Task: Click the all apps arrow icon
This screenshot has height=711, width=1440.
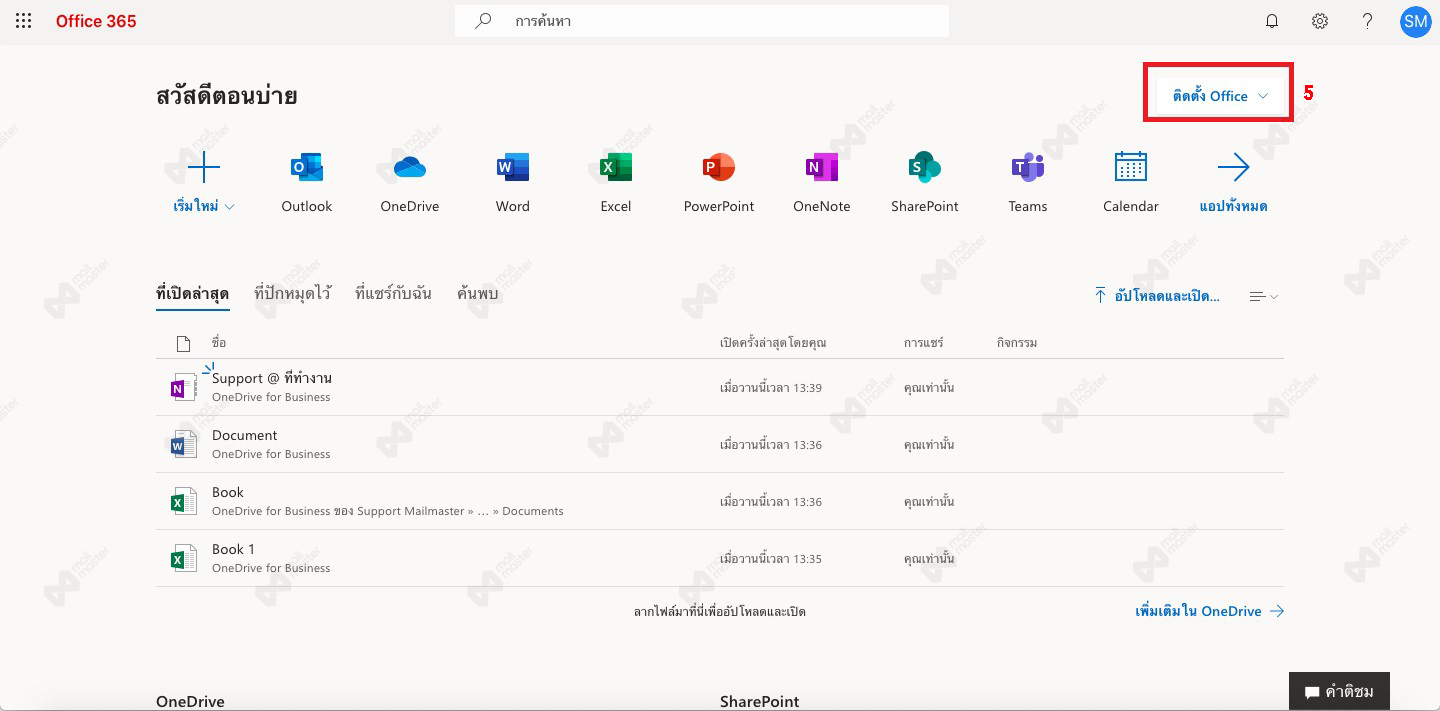Action: (1234, 168)
